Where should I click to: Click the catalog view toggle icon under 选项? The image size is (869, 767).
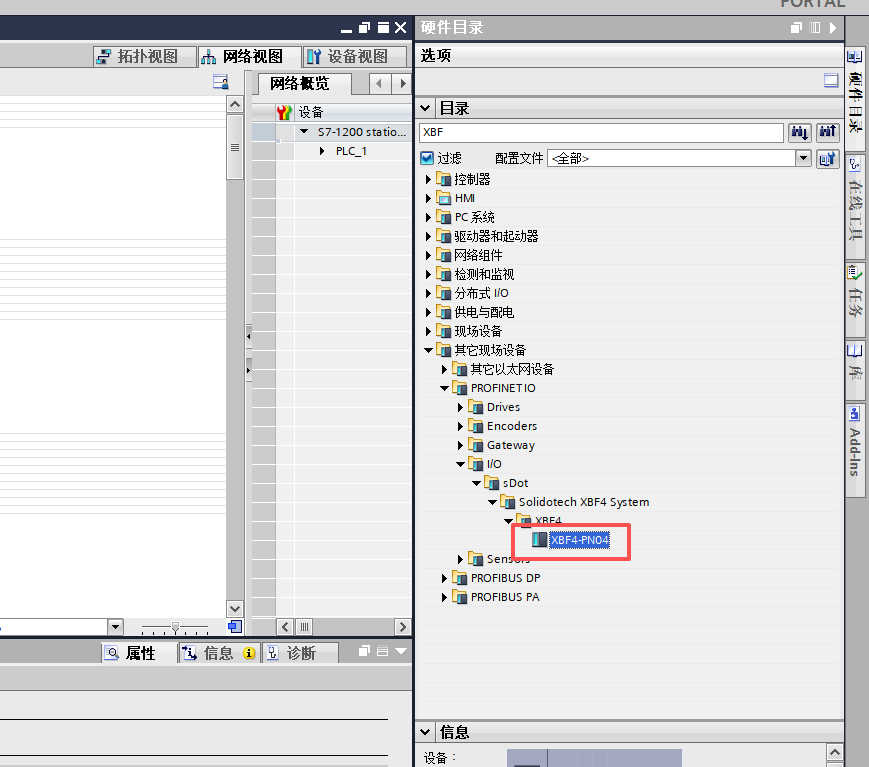[831, 80]
